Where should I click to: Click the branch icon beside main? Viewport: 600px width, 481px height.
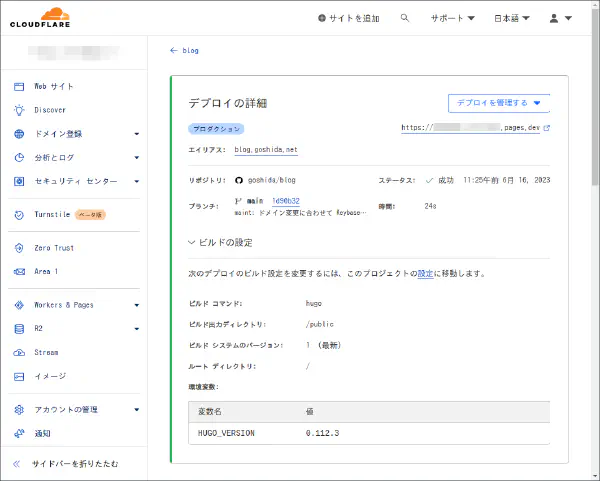point(238,201)
